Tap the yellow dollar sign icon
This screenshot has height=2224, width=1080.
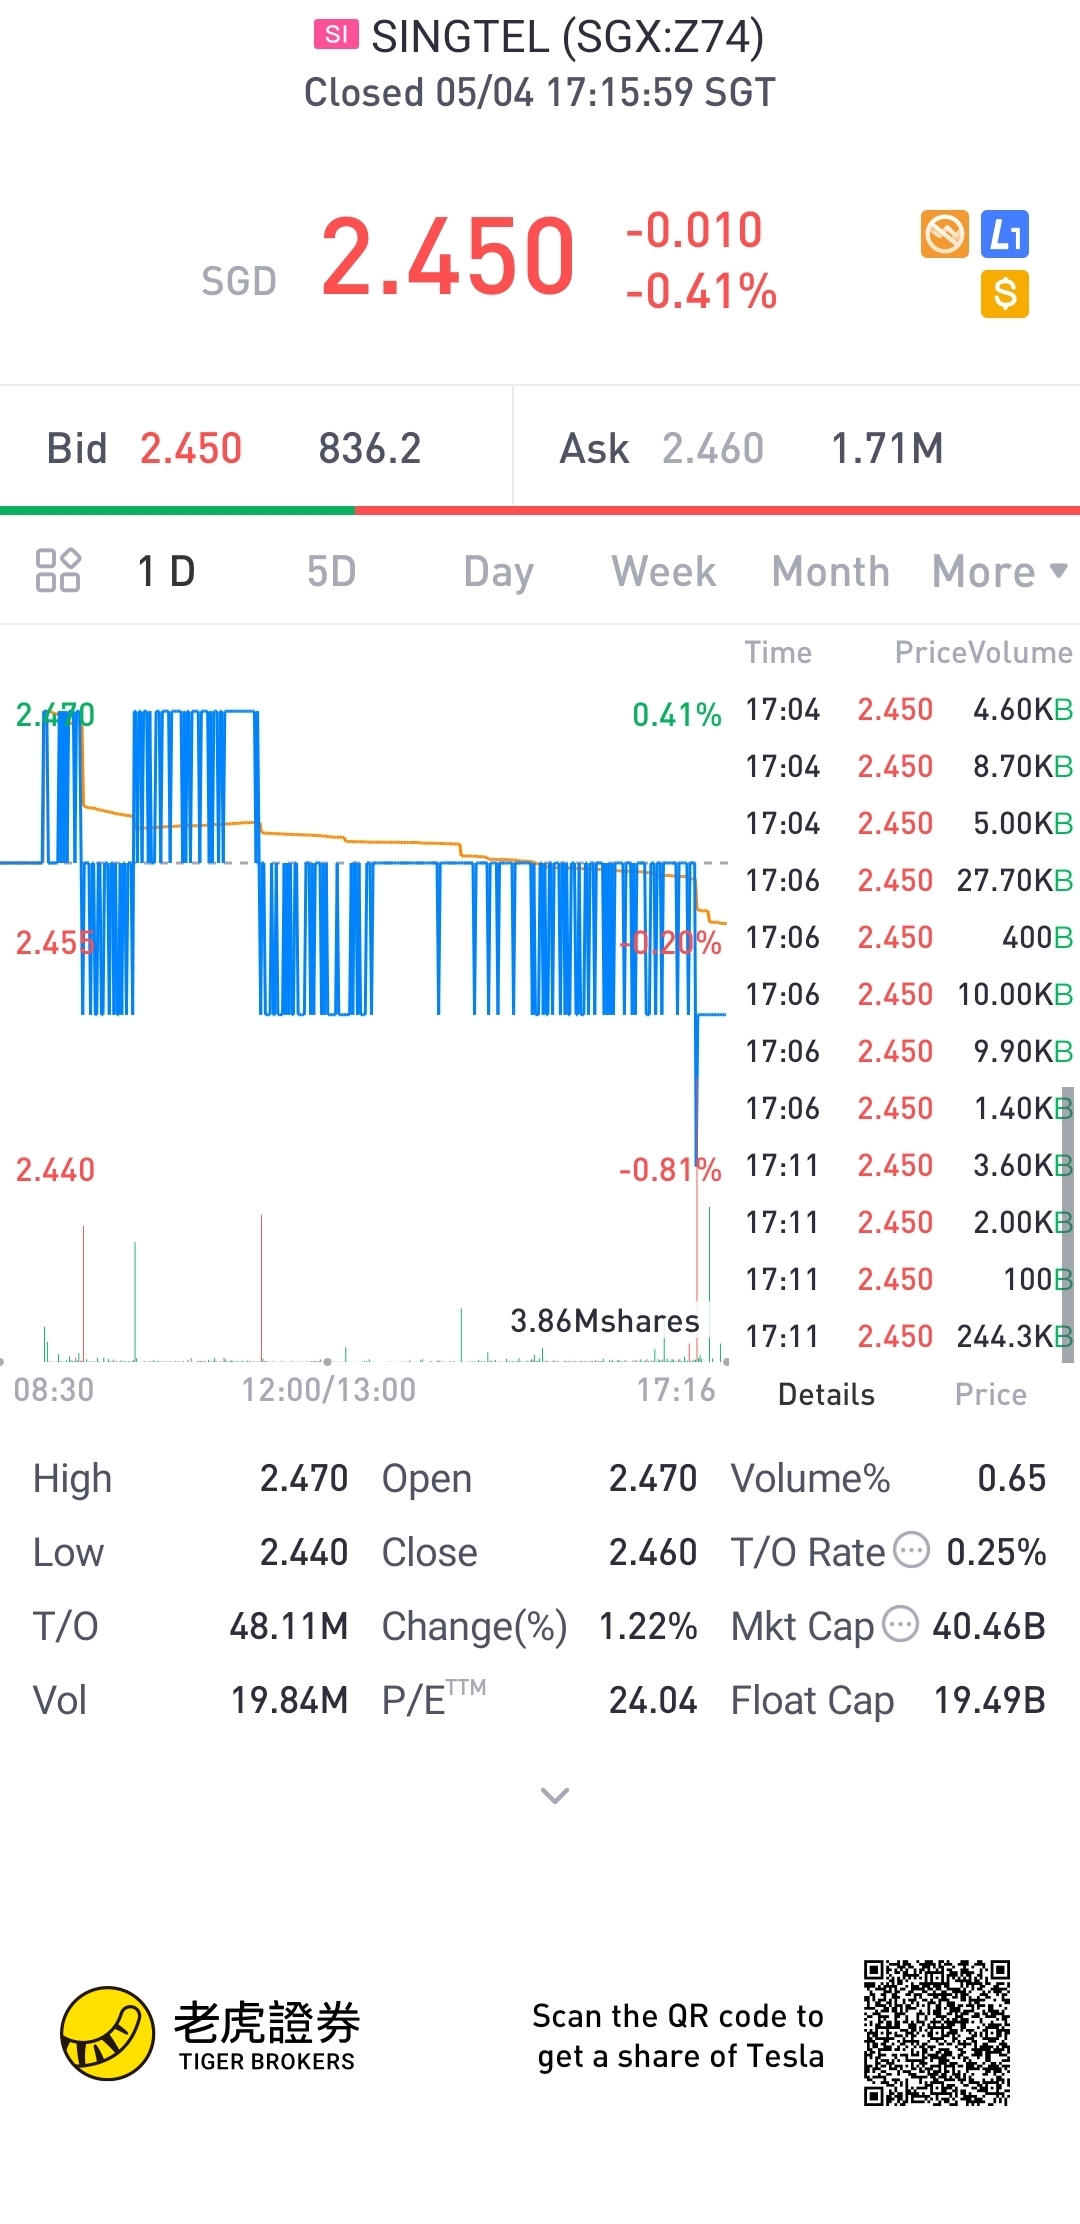[x=1005, y=294]
